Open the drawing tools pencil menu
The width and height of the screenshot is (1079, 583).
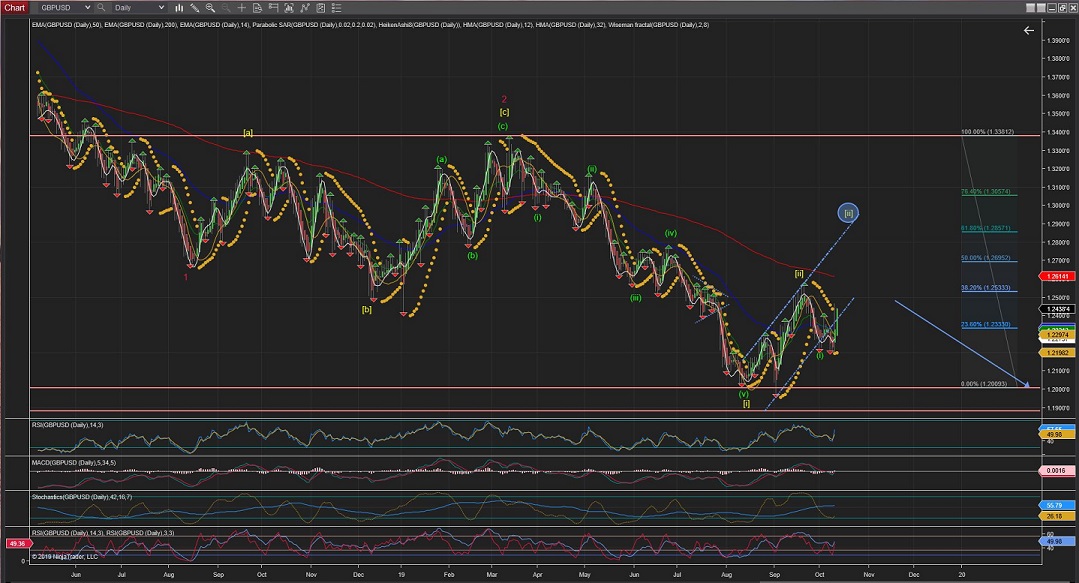[194, 8]
